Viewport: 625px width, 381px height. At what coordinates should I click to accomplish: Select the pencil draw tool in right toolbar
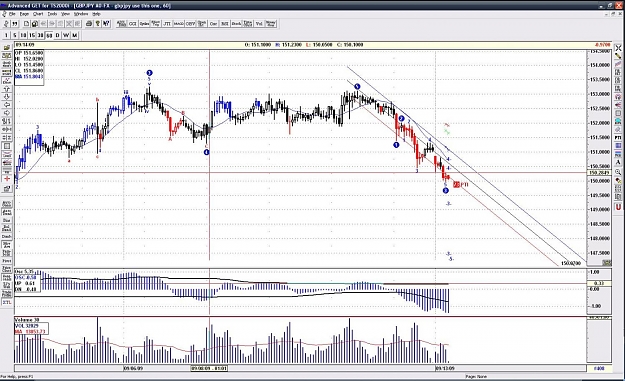618,56
